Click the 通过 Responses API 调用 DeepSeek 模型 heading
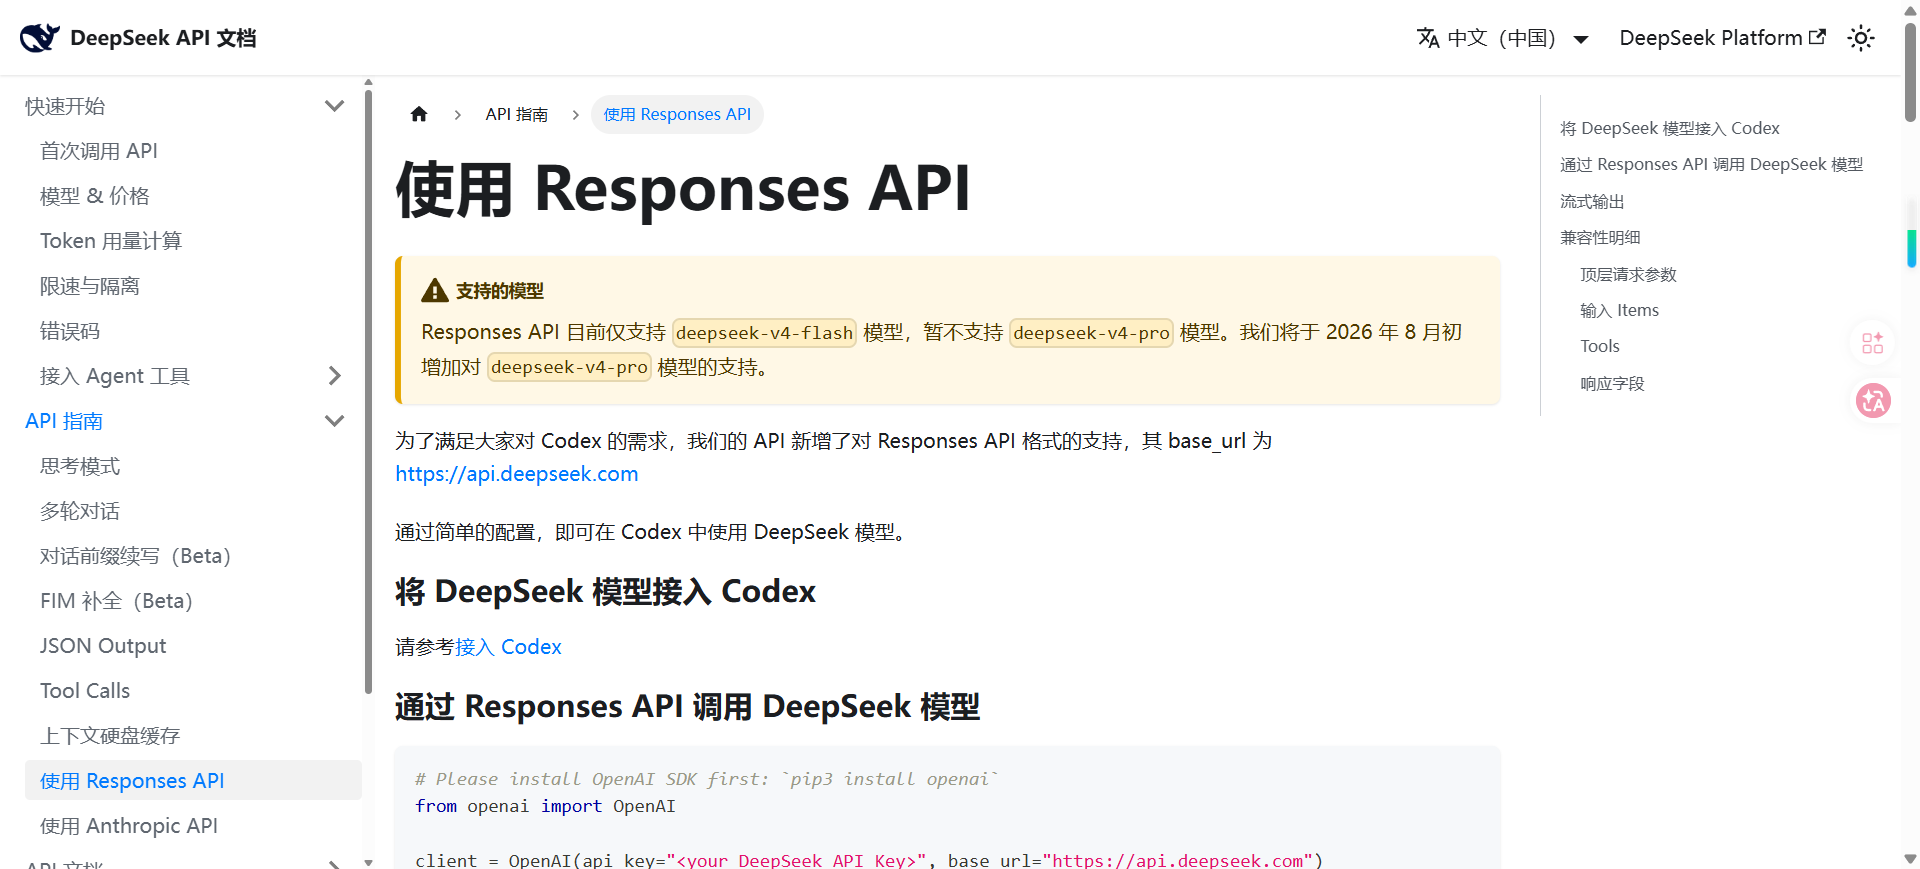 click(687, 706)
